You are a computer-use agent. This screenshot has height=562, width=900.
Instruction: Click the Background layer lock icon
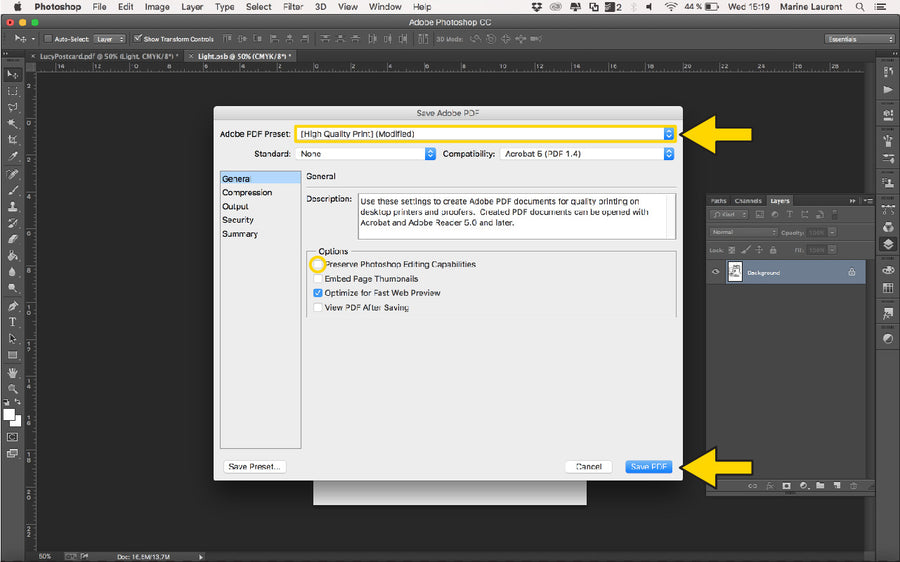point(852,272)
